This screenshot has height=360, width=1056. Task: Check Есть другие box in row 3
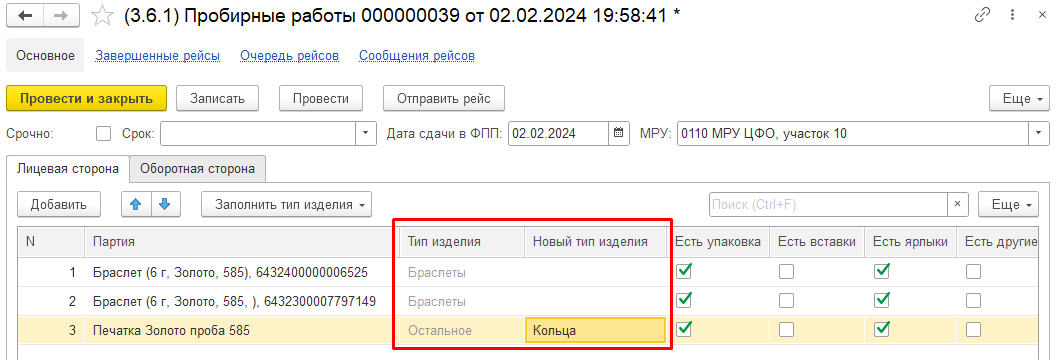973,329
